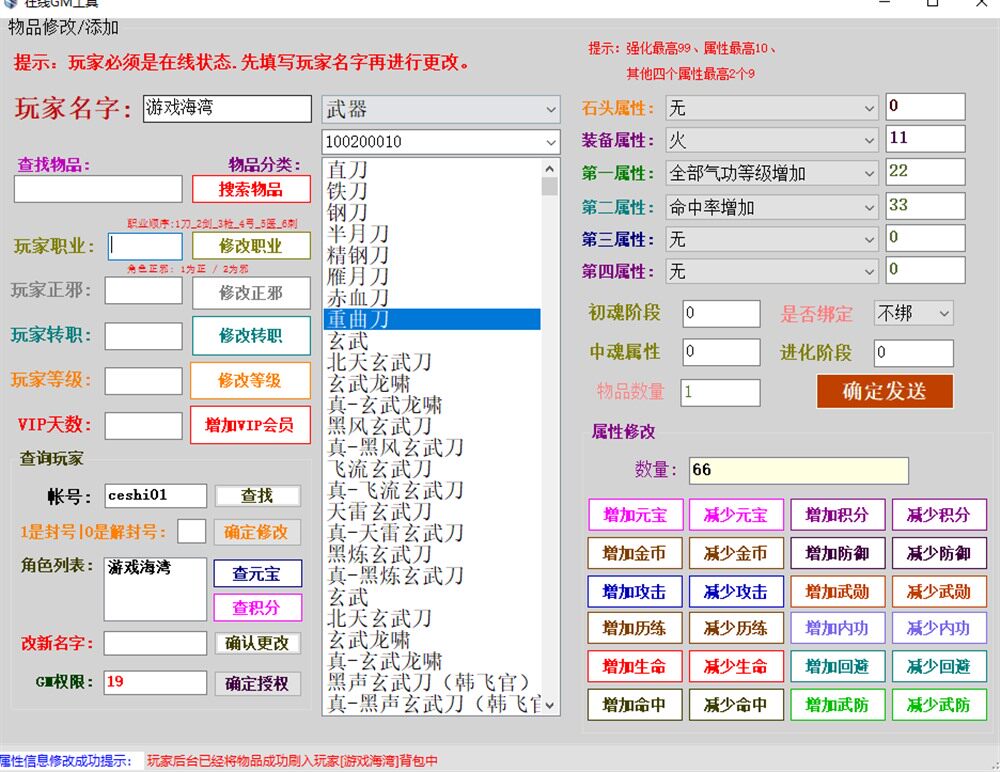
Task: Click the 搜索物品 button
Action: (x=251, y=189)
